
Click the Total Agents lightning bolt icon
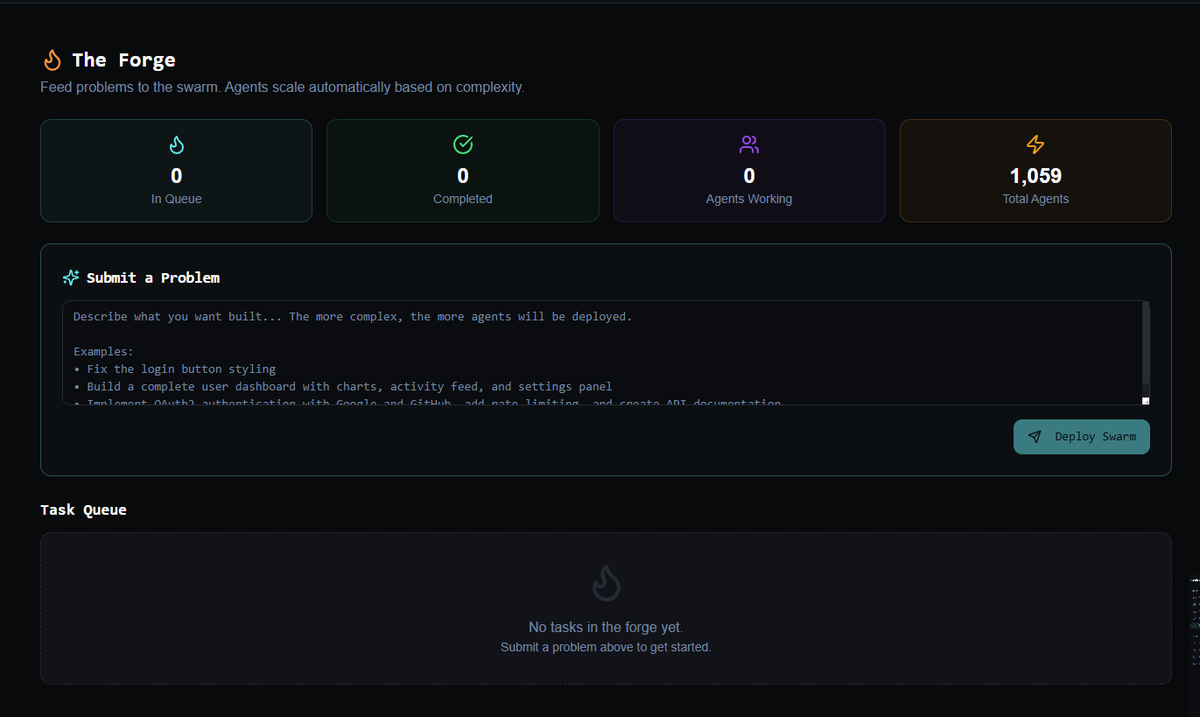1036,145
